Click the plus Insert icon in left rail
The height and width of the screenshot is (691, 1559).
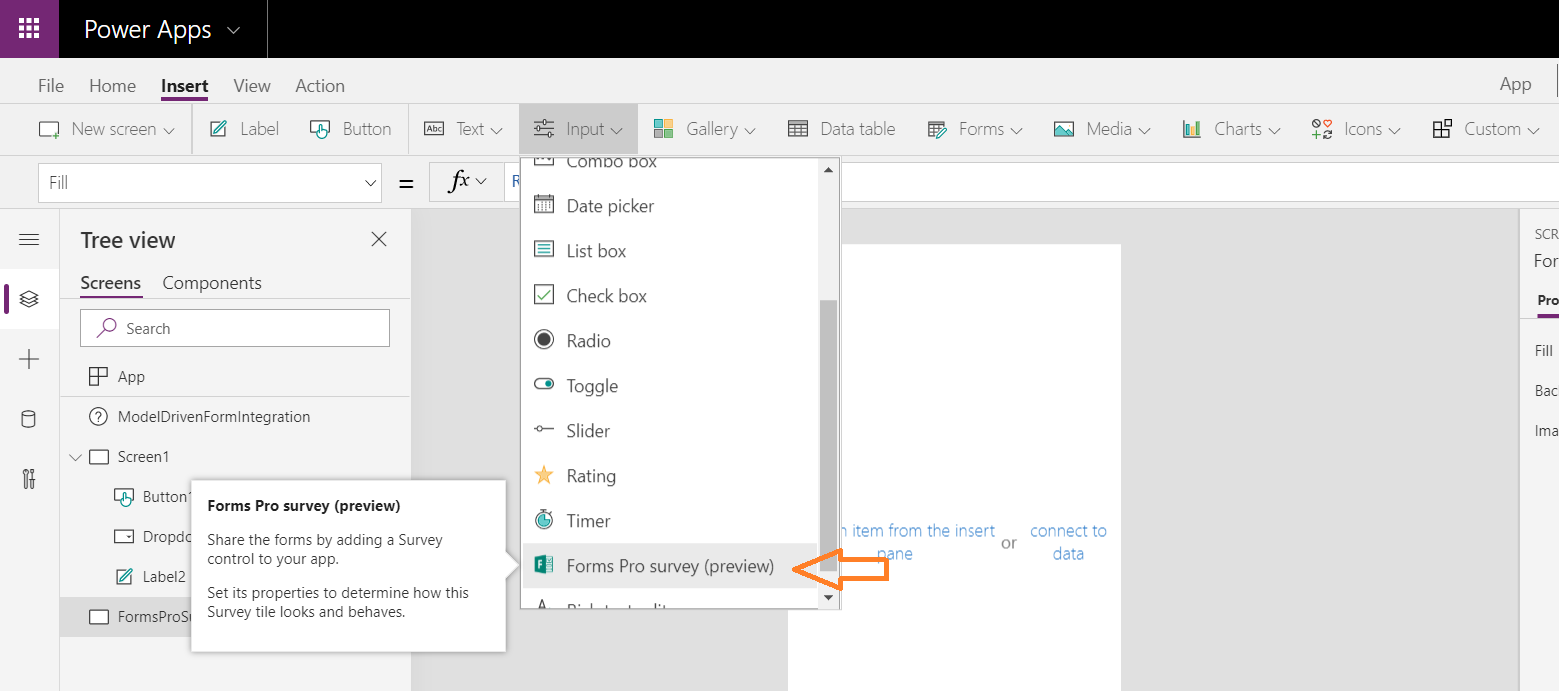pyautogui.click(x=29, y=359)
